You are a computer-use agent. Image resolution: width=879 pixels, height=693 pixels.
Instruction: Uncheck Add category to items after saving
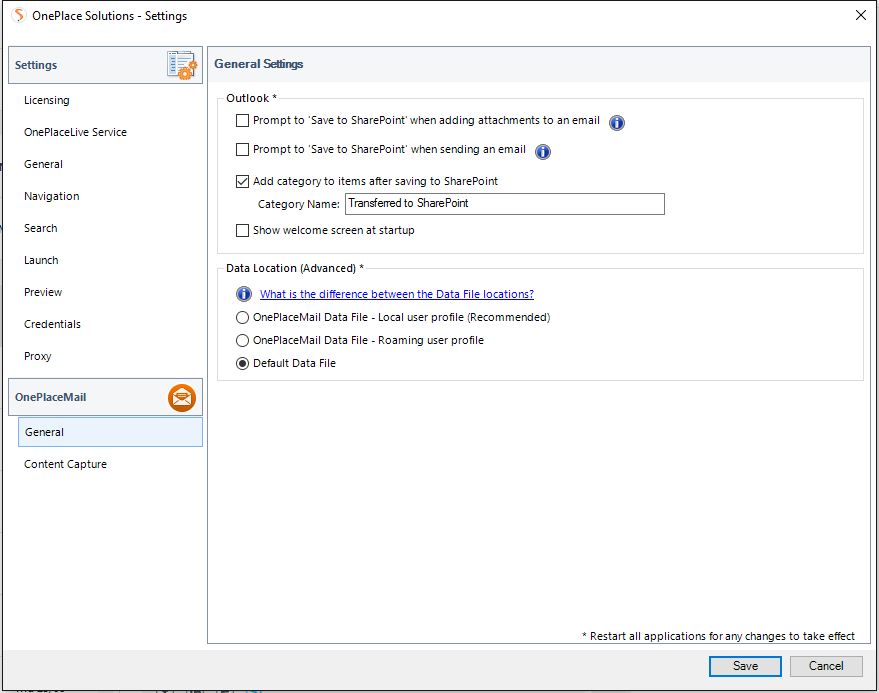(x=242, y=181)
